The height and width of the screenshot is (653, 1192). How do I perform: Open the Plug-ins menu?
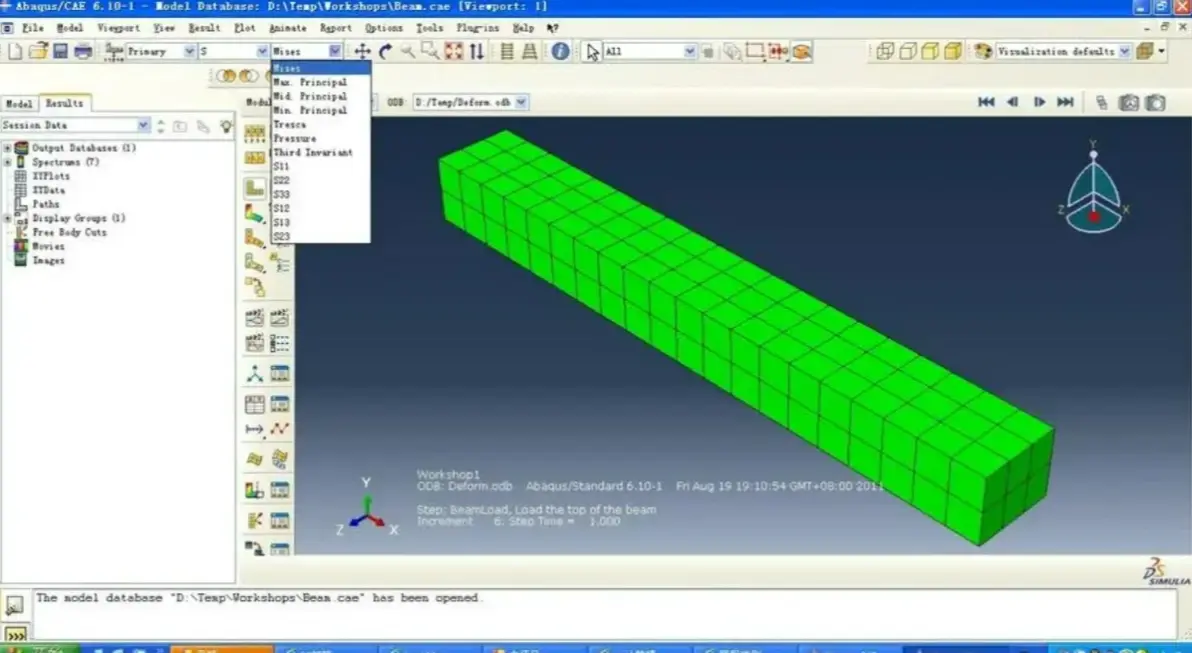pyautogui.click(x=478, y=28)
